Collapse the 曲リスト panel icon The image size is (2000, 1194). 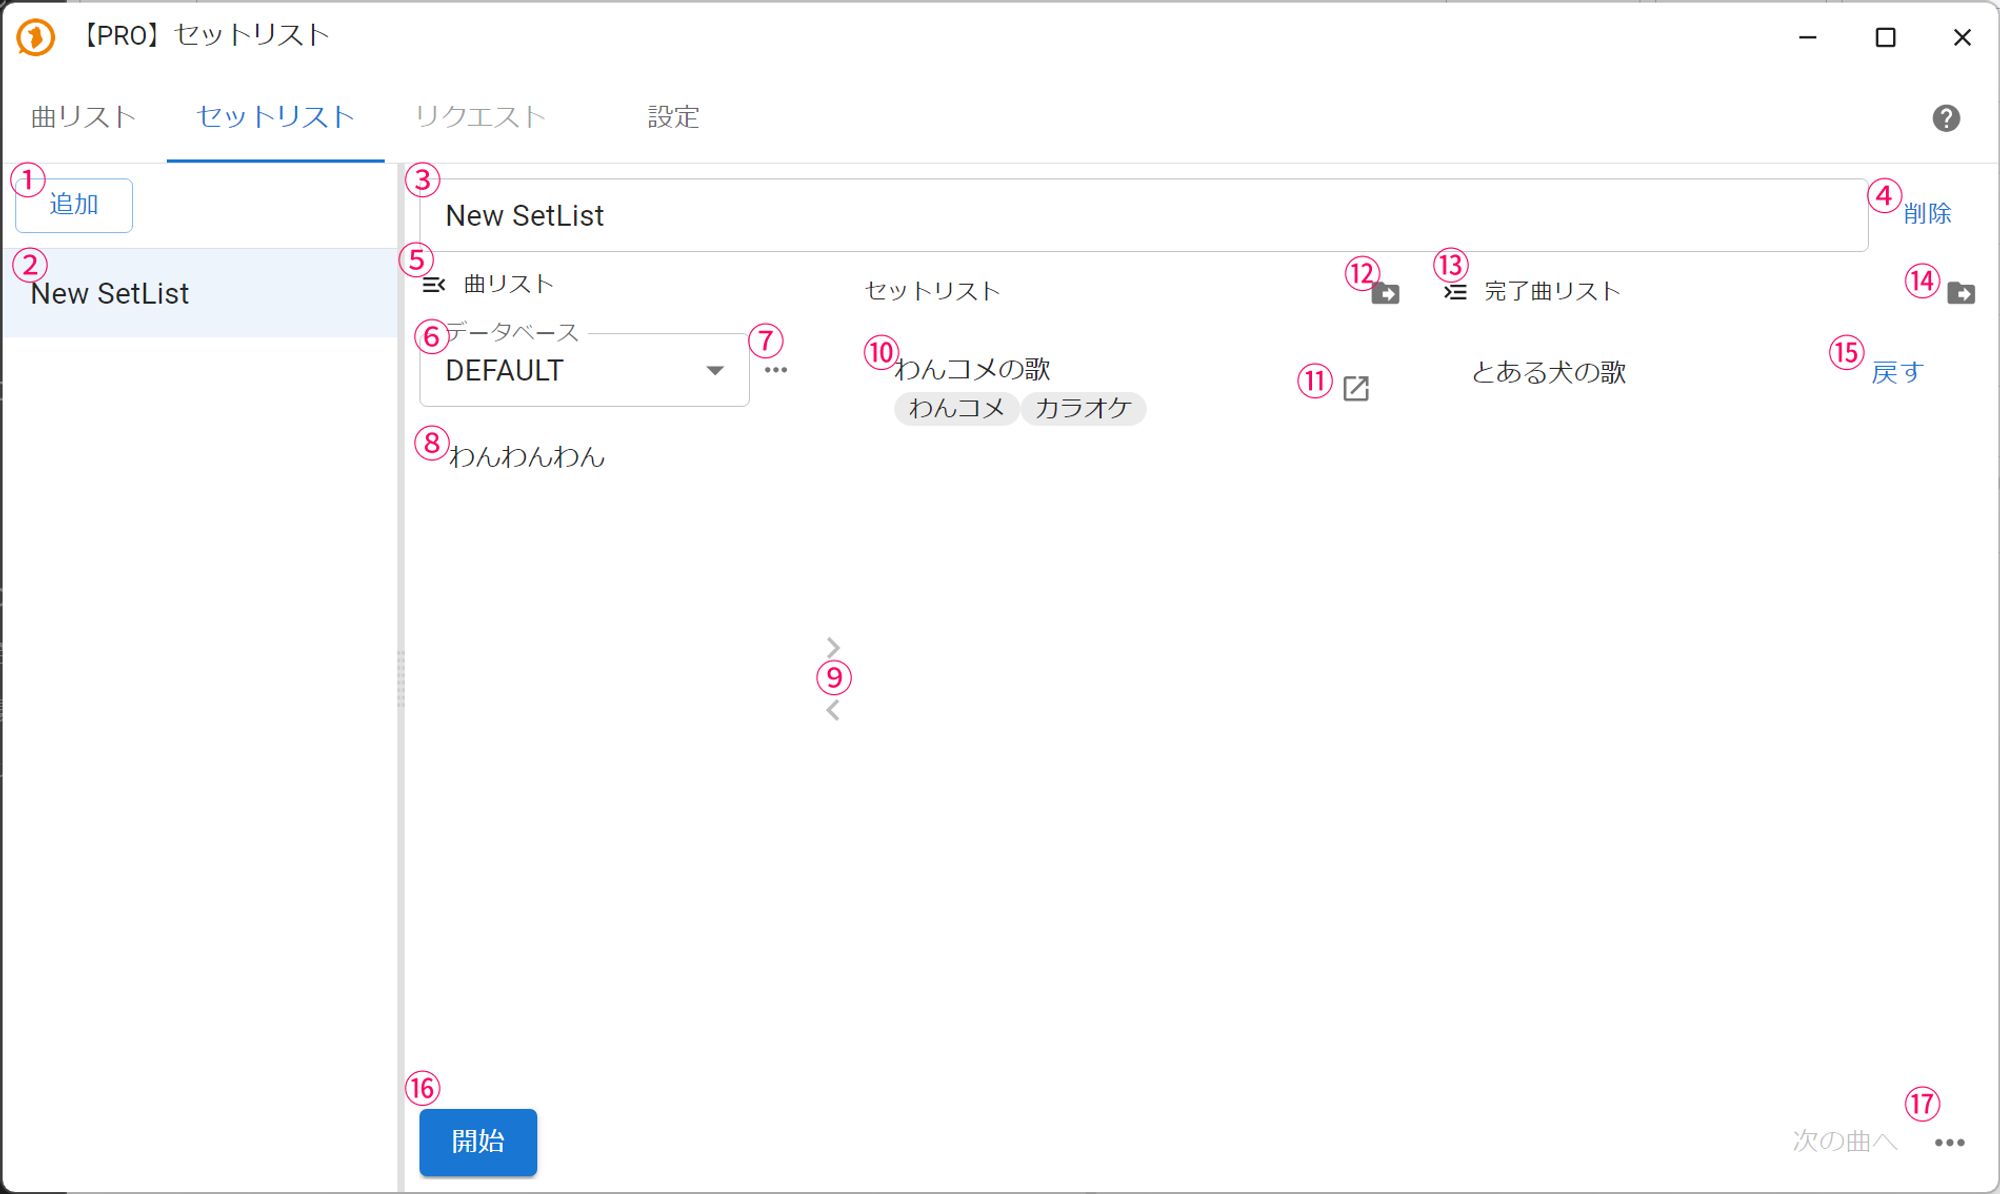click(x=433, y=285)
